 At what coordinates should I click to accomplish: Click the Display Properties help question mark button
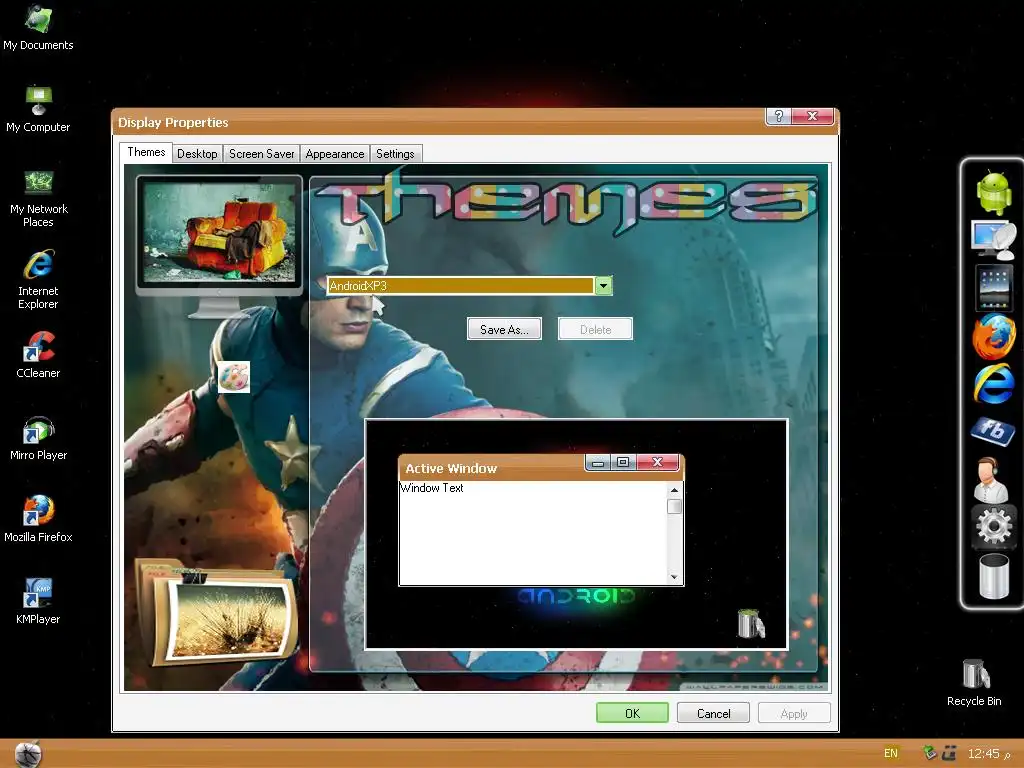pyautogui.click(x=778, y=116)
